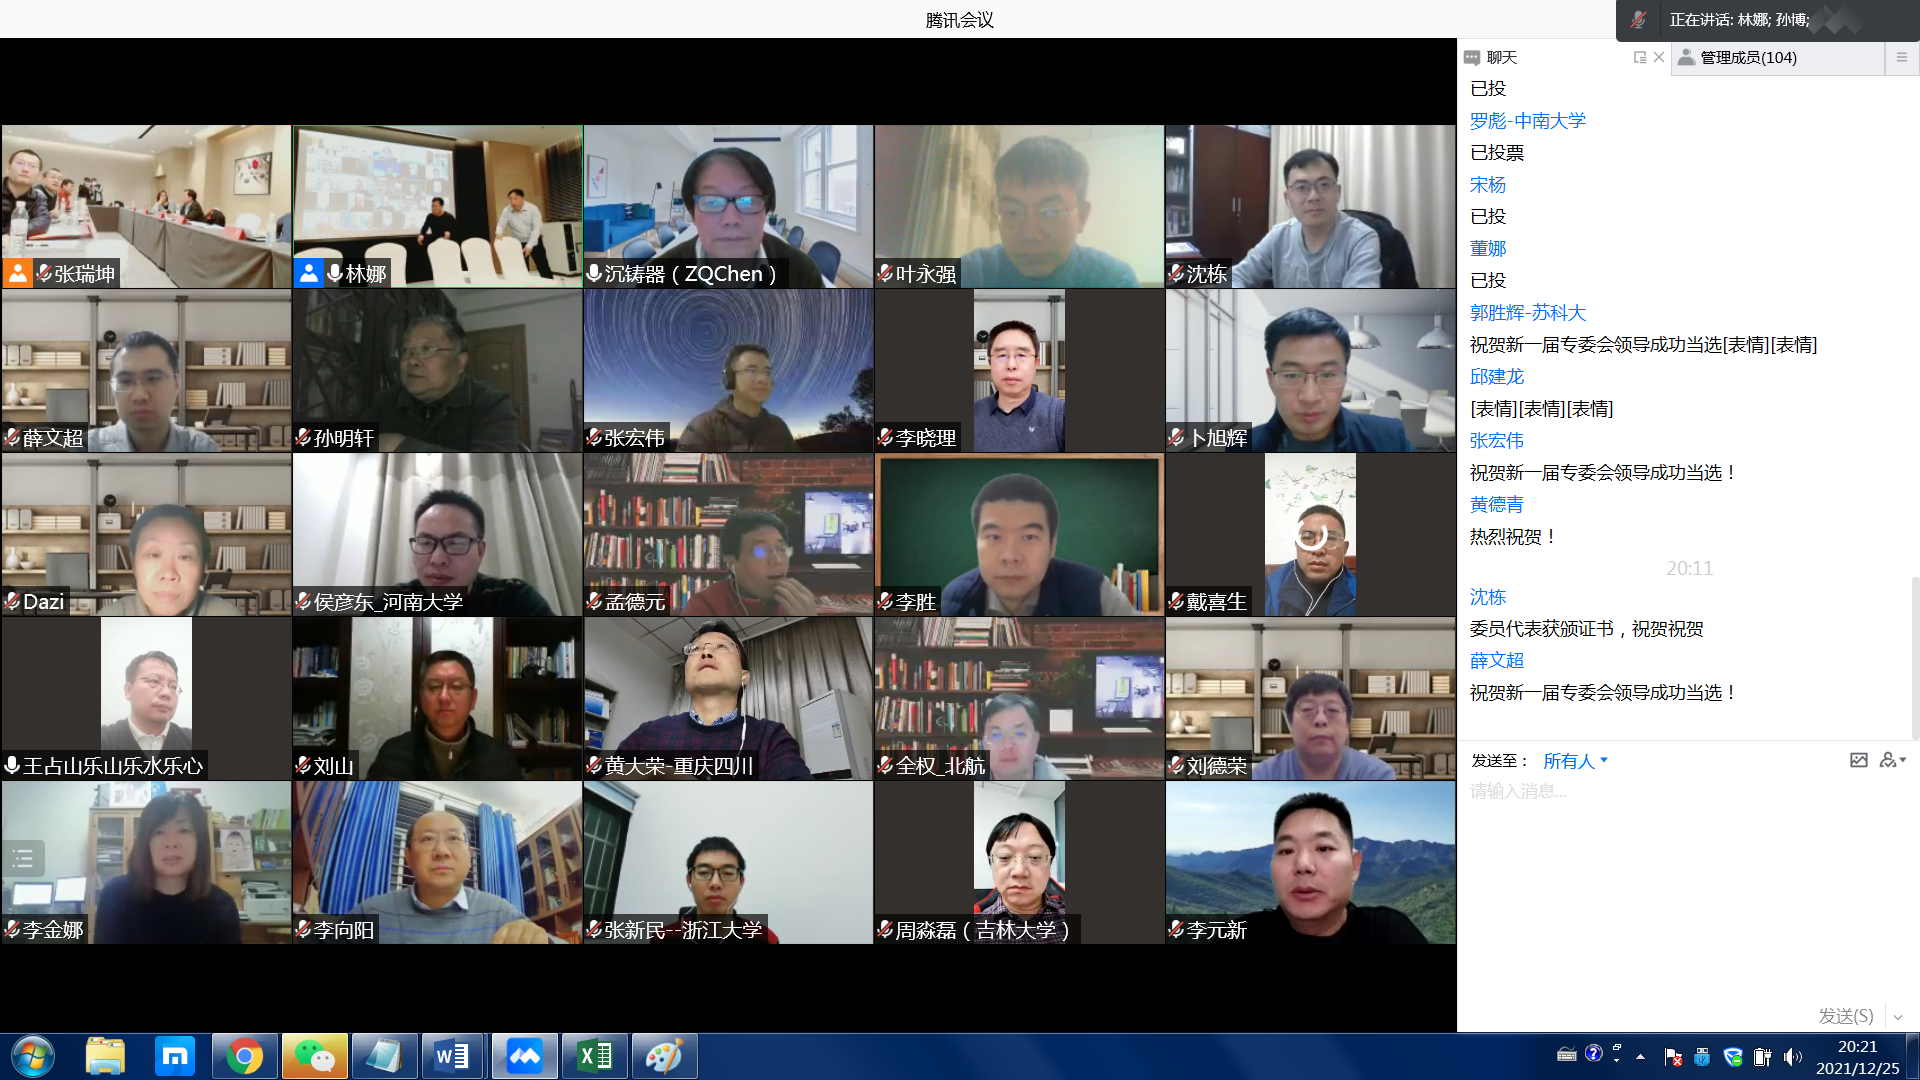The width and height of the screenshot is (1920, 1080).
Task: Open the Tencent Meeting taskbar icon
Action: click(524, 1056)
